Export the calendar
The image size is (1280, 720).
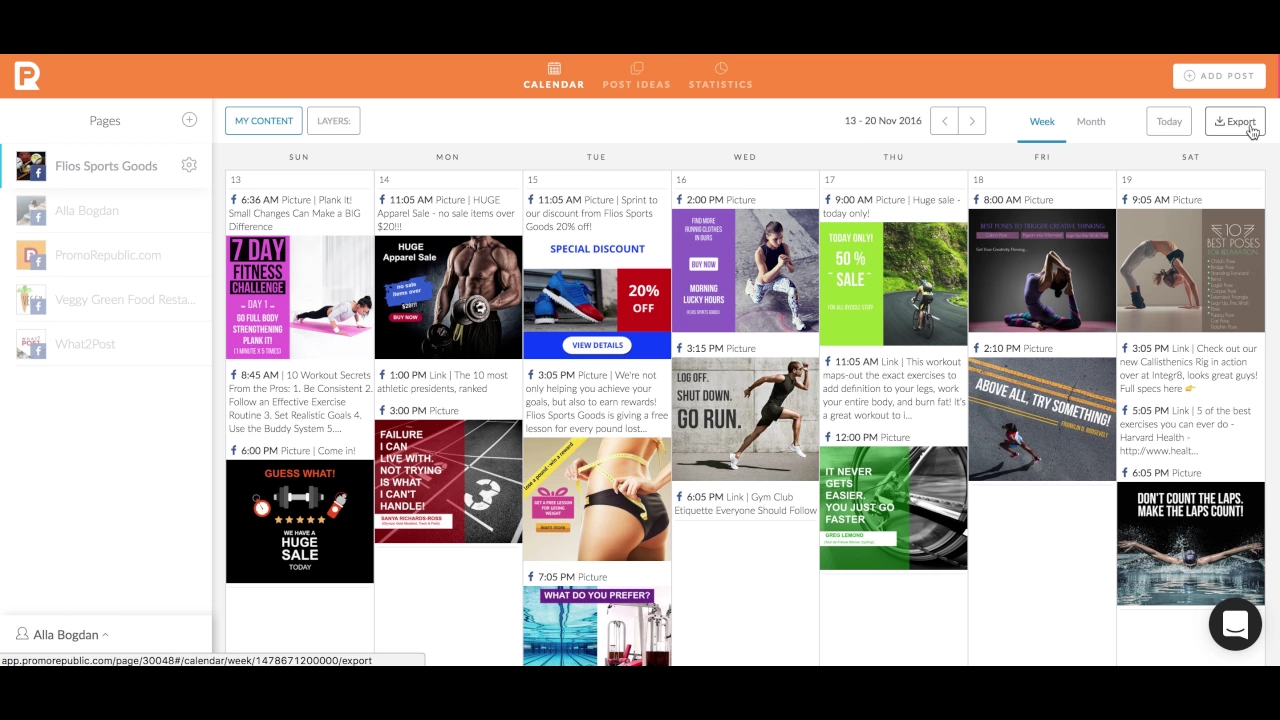(x=1235, y=121)
